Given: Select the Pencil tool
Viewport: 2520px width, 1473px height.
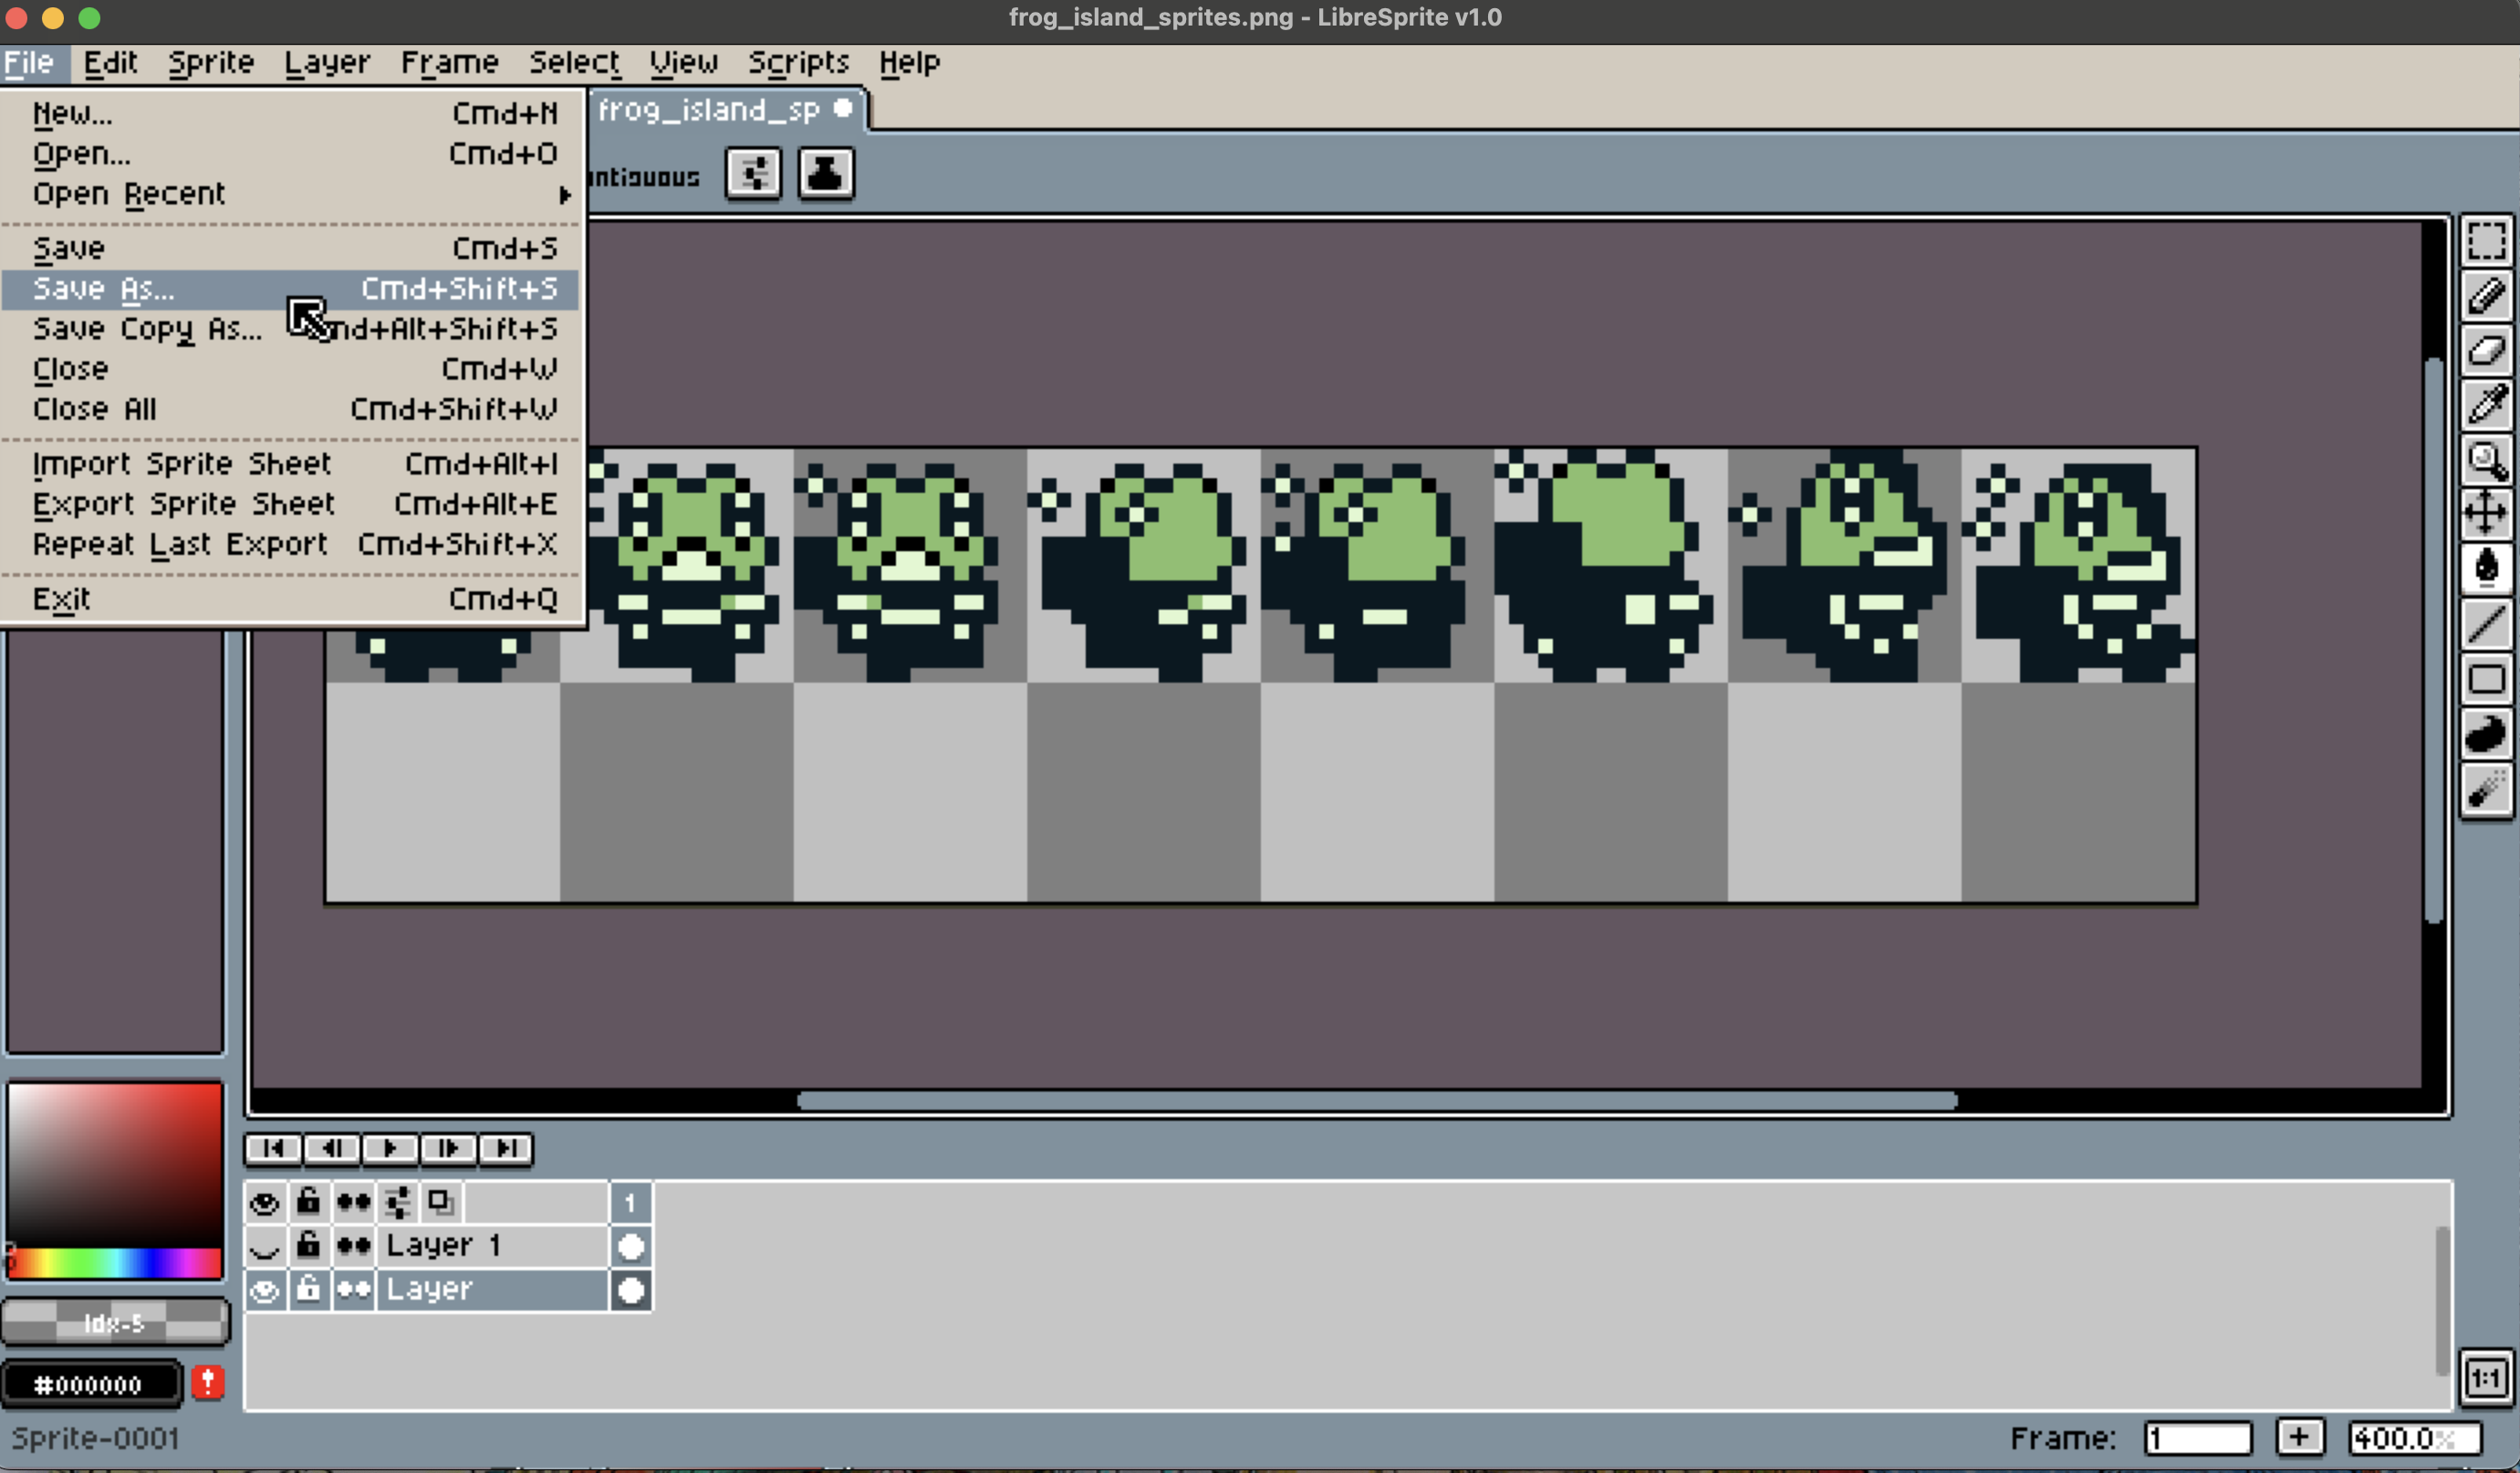Looking at the screenshot, I should [2486, 296].
